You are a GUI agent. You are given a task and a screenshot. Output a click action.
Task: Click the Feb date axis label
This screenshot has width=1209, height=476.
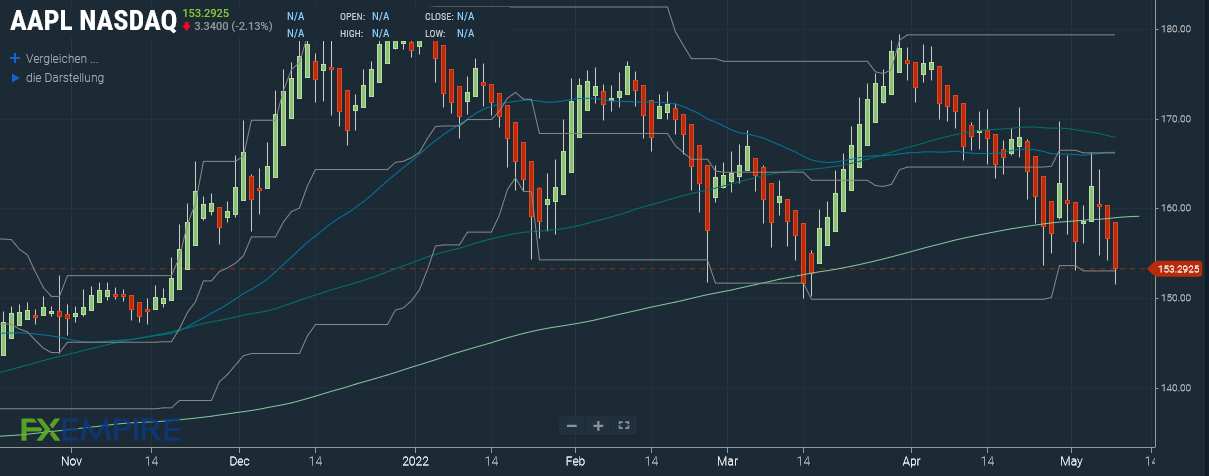[x=575, y=462]
